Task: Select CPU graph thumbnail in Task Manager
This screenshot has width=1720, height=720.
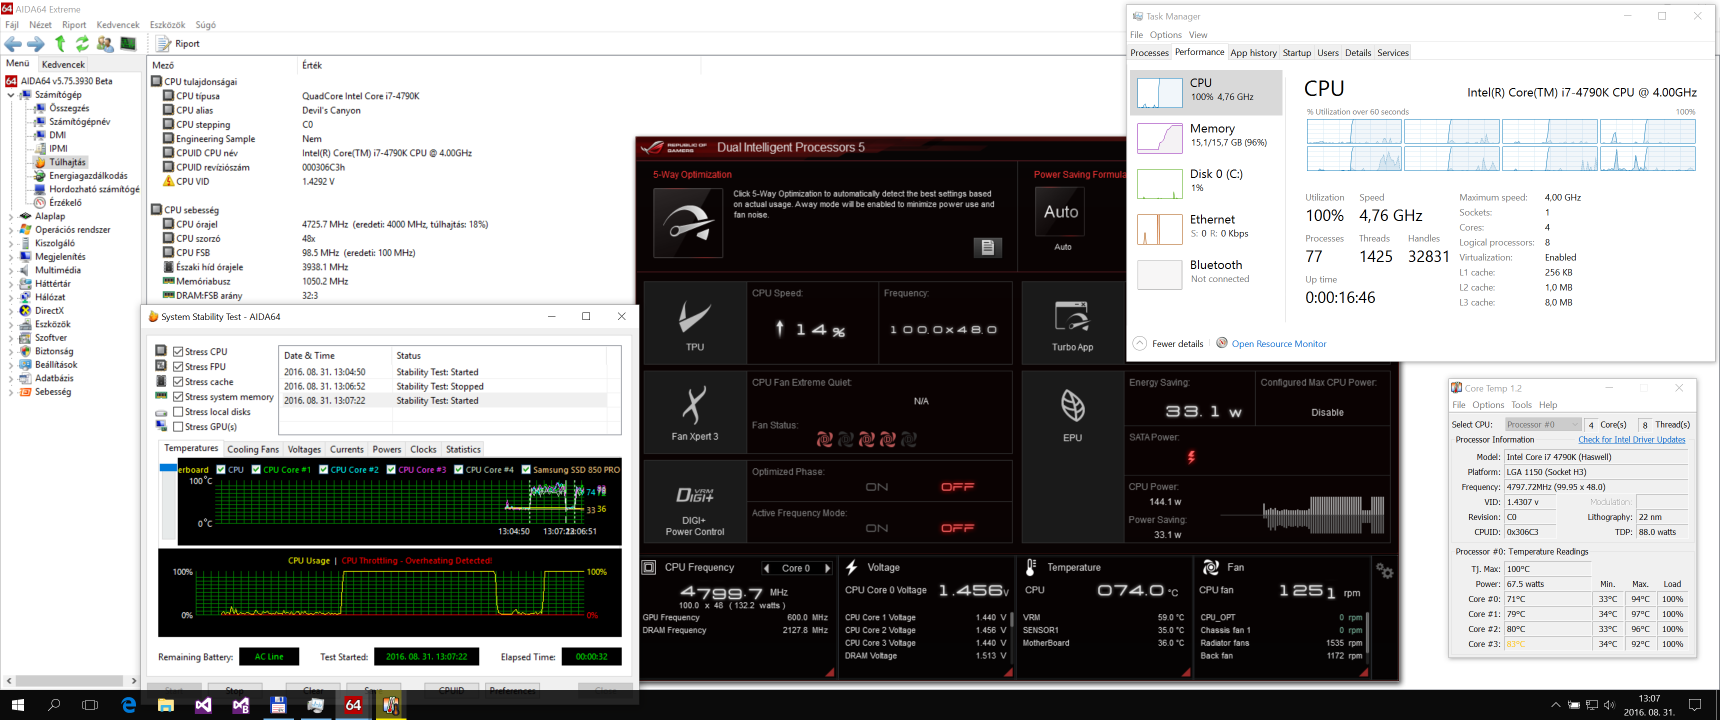Action: [x=1160, y=92]
